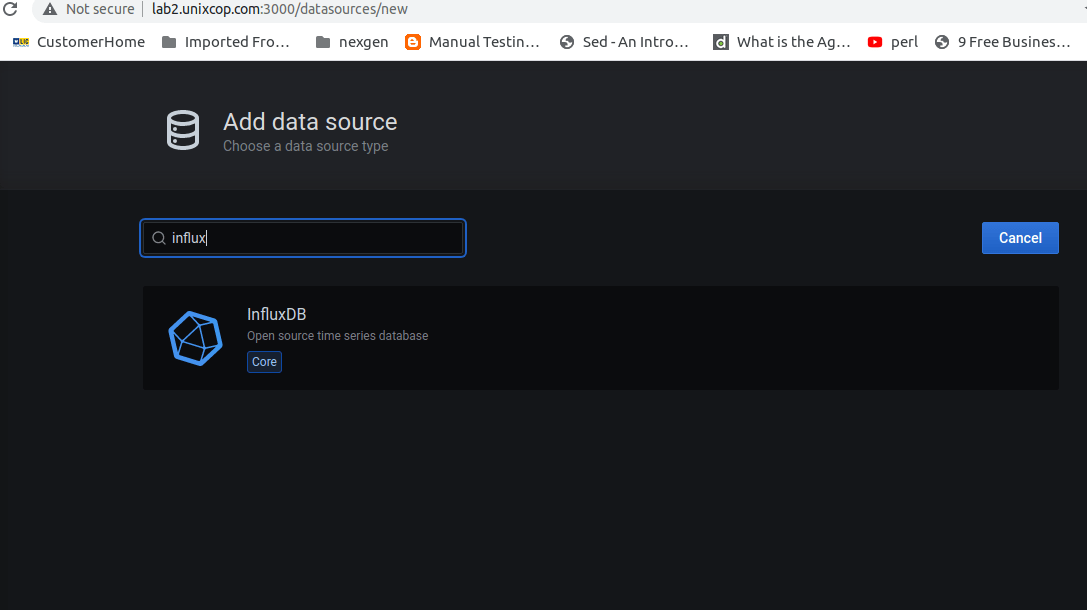This screenshot has width=1087, height=610.
Task: Reload the page with the refresh icon
Action: (10, 9)
